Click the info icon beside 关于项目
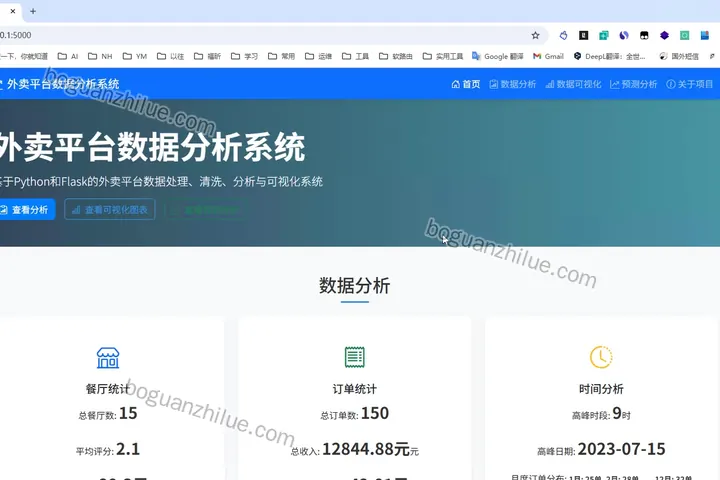The image size is (720, 480). tap(671, 84)
